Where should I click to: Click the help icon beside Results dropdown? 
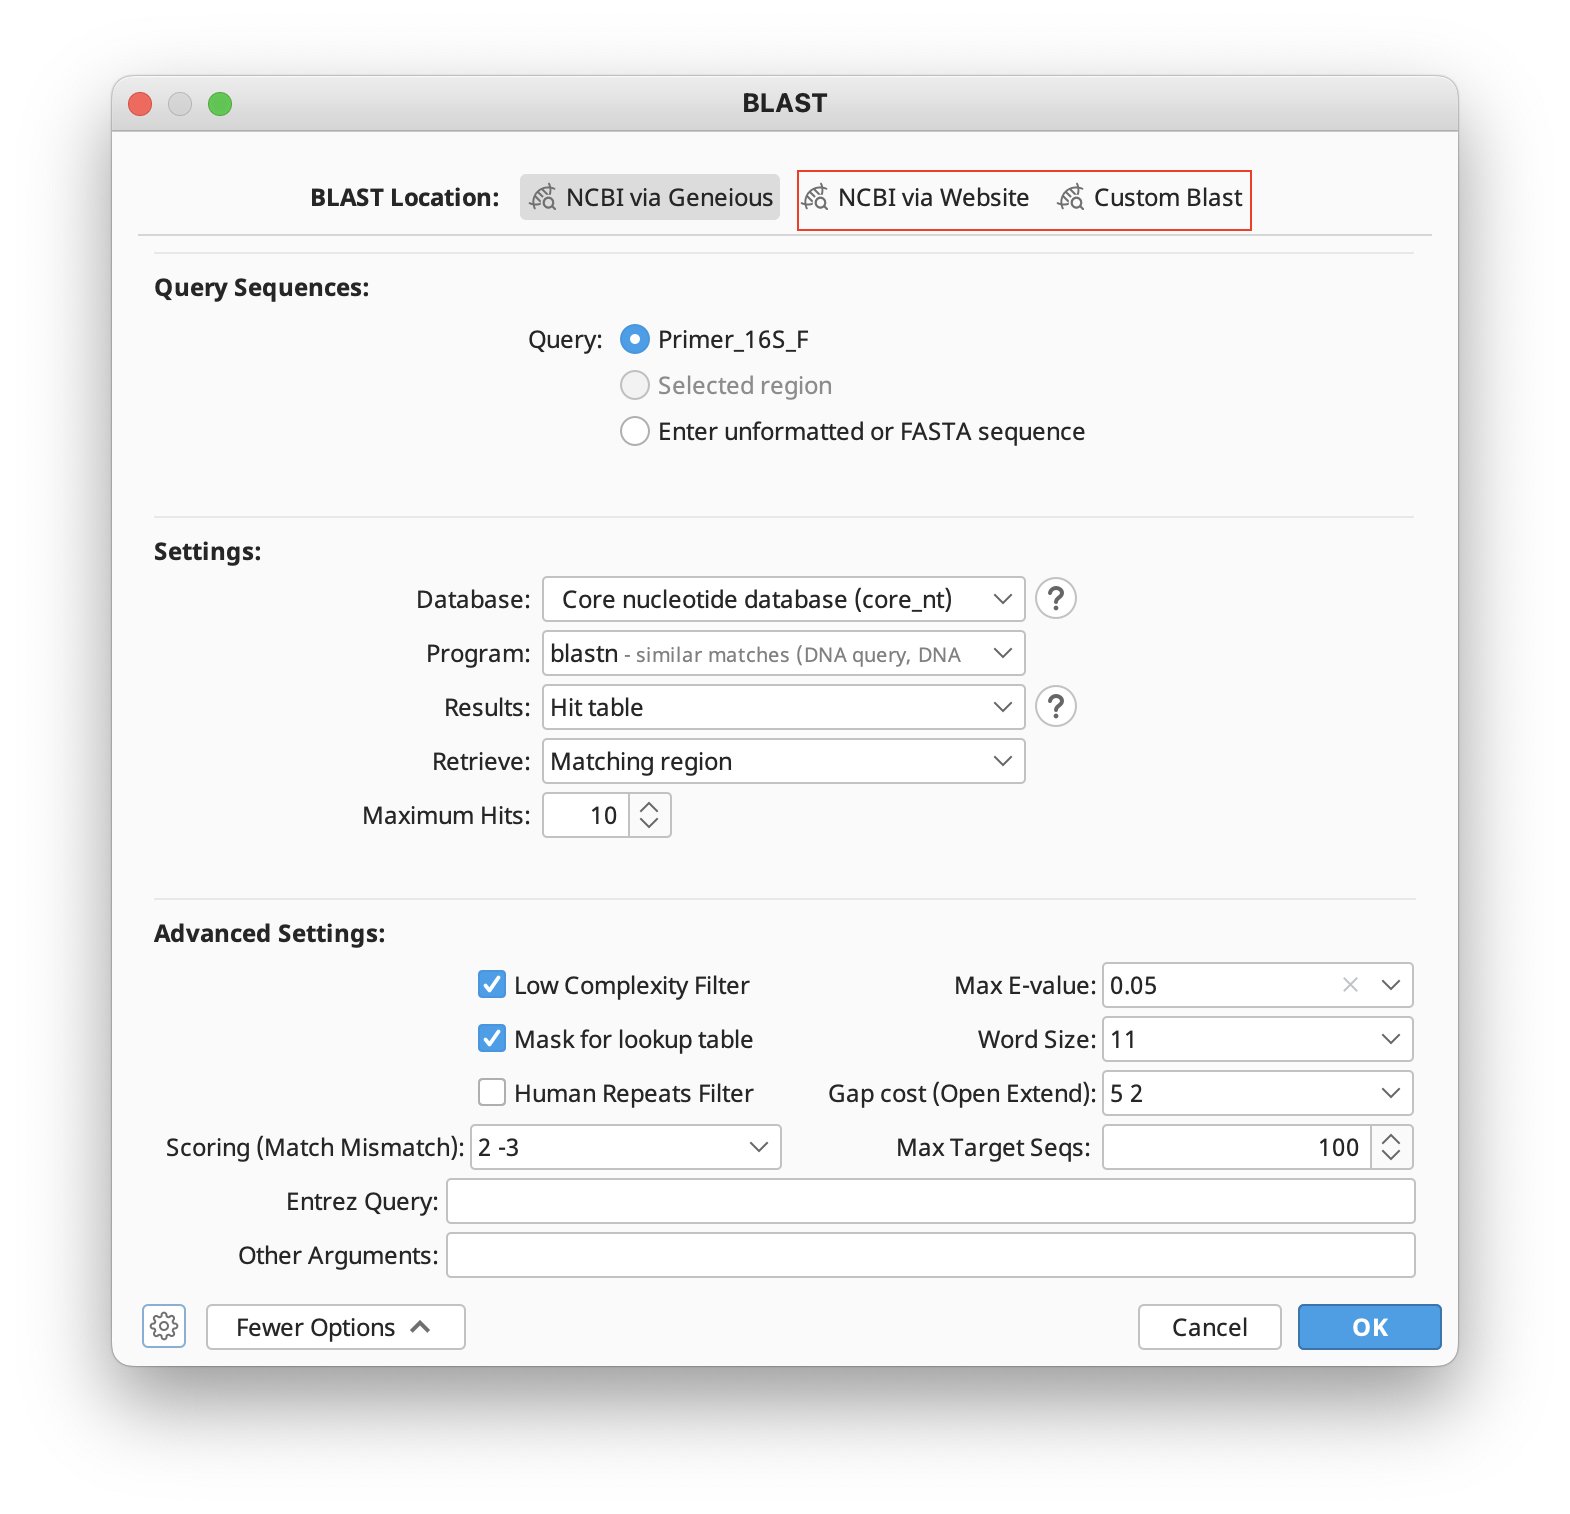pyautogui.click(x=1055, y=707)
